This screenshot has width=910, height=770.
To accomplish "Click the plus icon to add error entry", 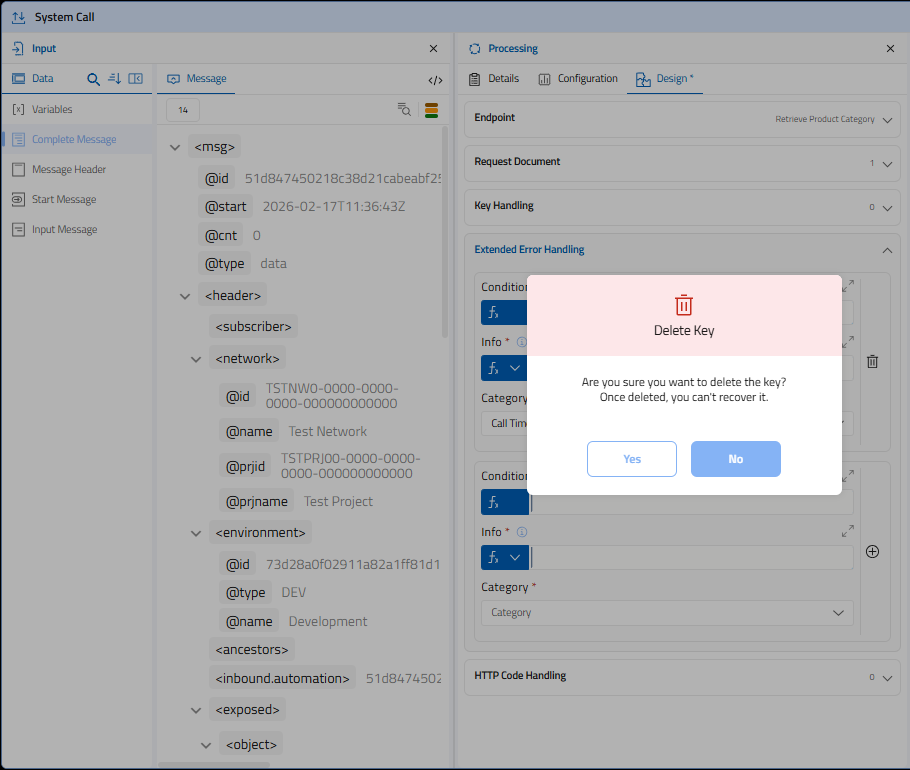I will [x=872, y=551].
